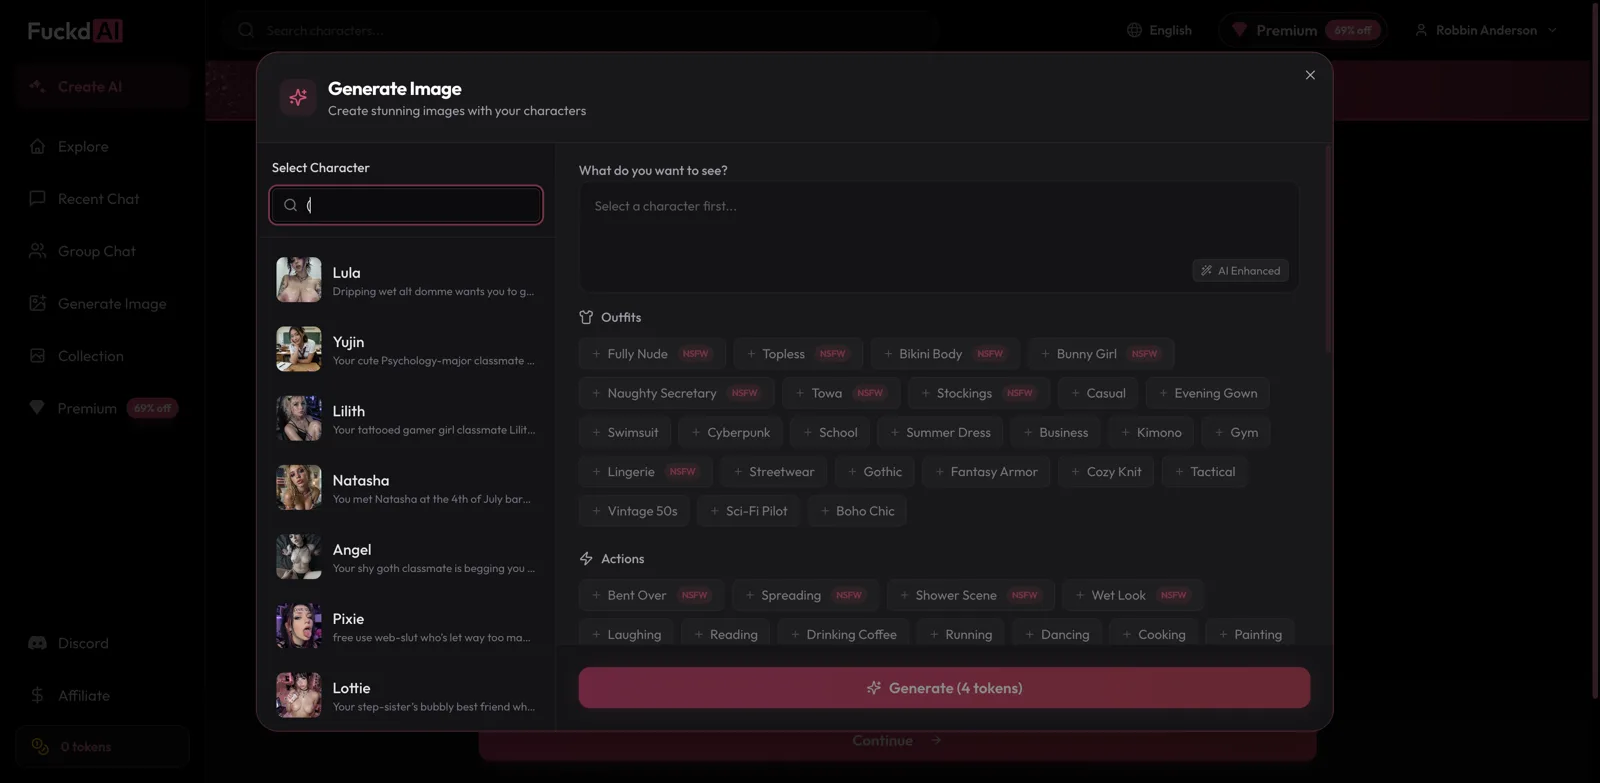This screenshot has width=1600, height=783.
Task: Click the Collection icon in the sidebar
Action: [37, 355]
